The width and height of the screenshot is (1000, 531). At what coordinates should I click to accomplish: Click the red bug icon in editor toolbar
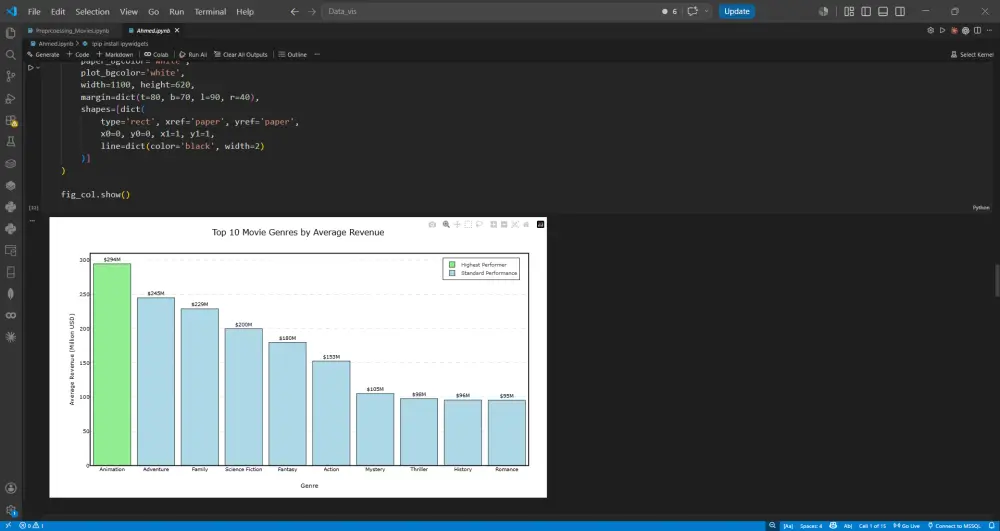coord(955,30)
